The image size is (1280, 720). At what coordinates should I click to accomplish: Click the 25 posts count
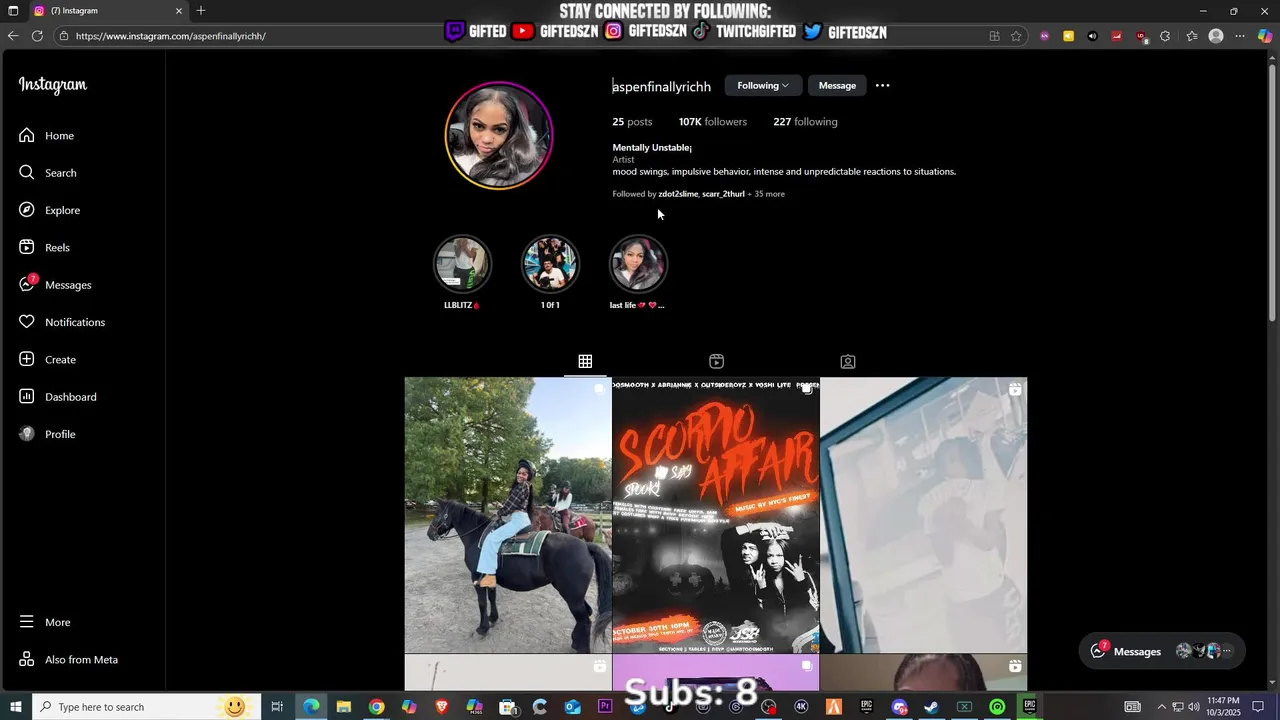(x=632, y=122)
